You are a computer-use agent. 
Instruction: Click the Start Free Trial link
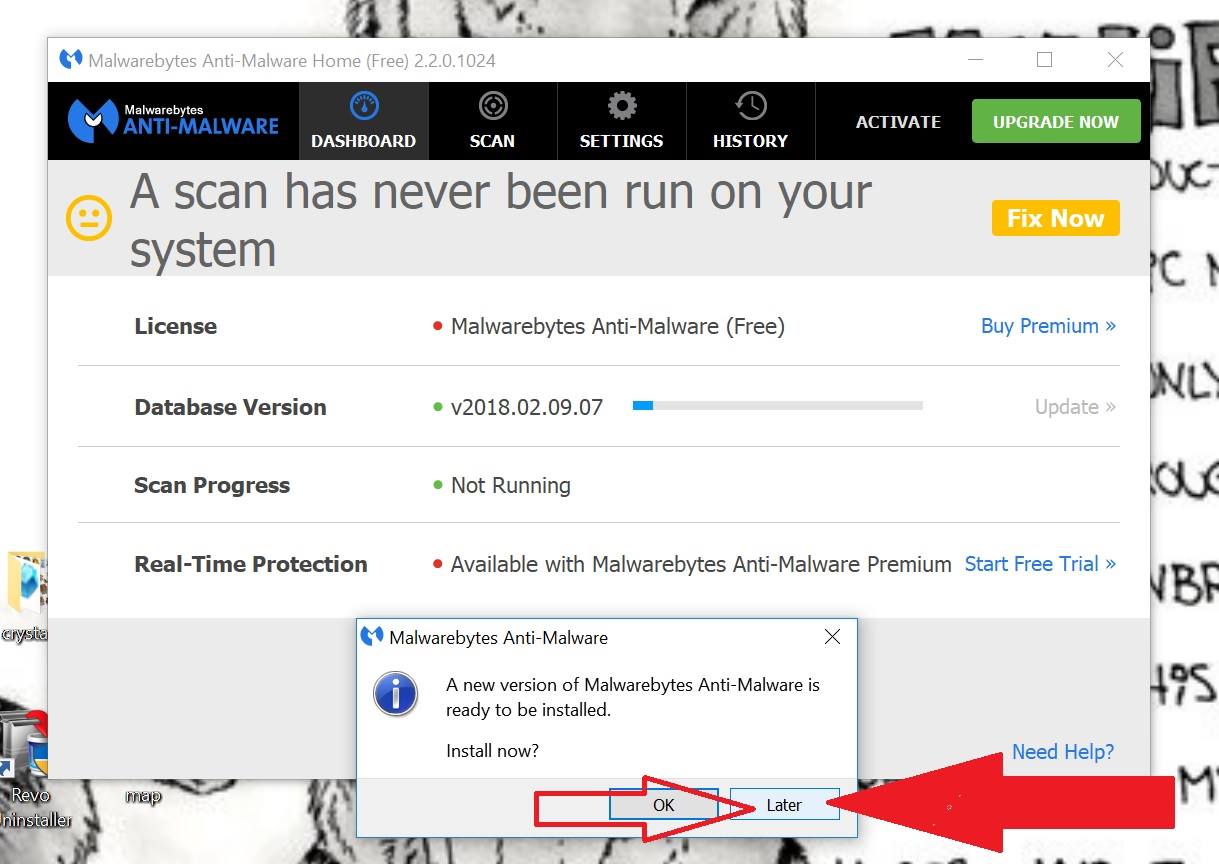(1040, 564)
